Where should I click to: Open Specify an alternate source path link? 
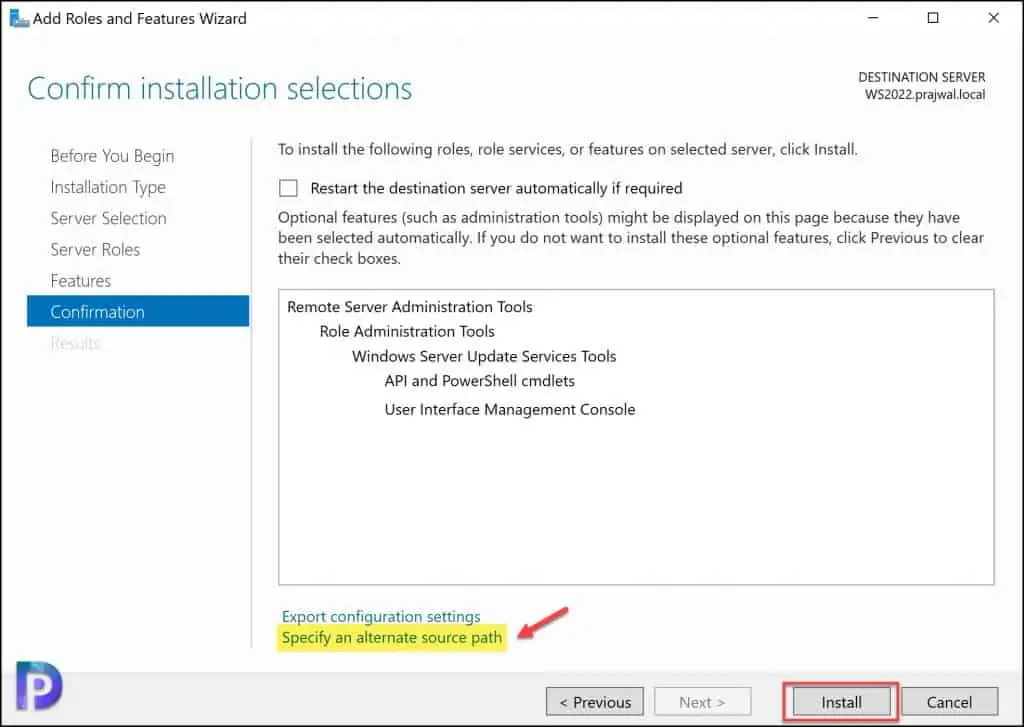(392, 637)
